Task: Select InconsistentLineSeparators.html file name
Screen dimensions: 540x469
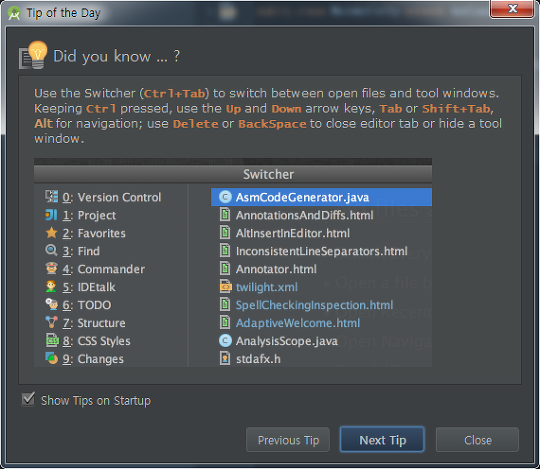Action: pyautogui.click(x=322, y=251)
